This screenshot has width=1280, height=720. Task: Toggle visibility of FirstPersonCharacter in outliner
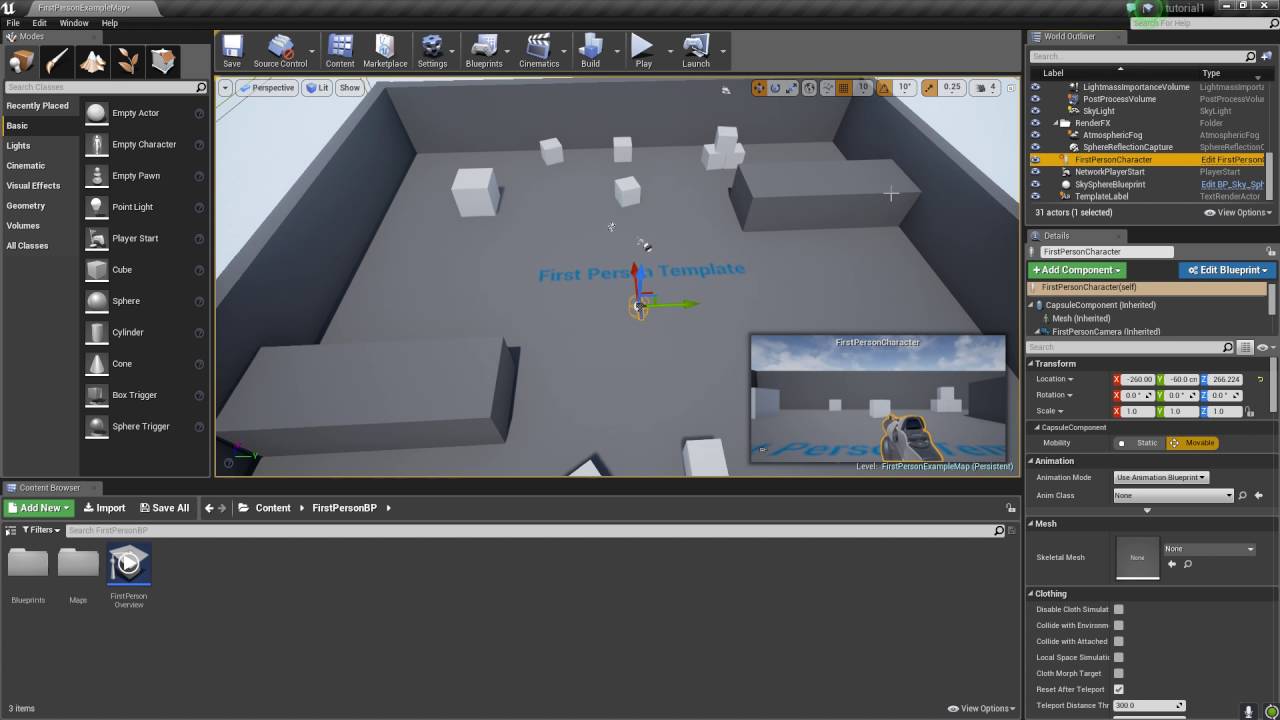[1035, 160]
